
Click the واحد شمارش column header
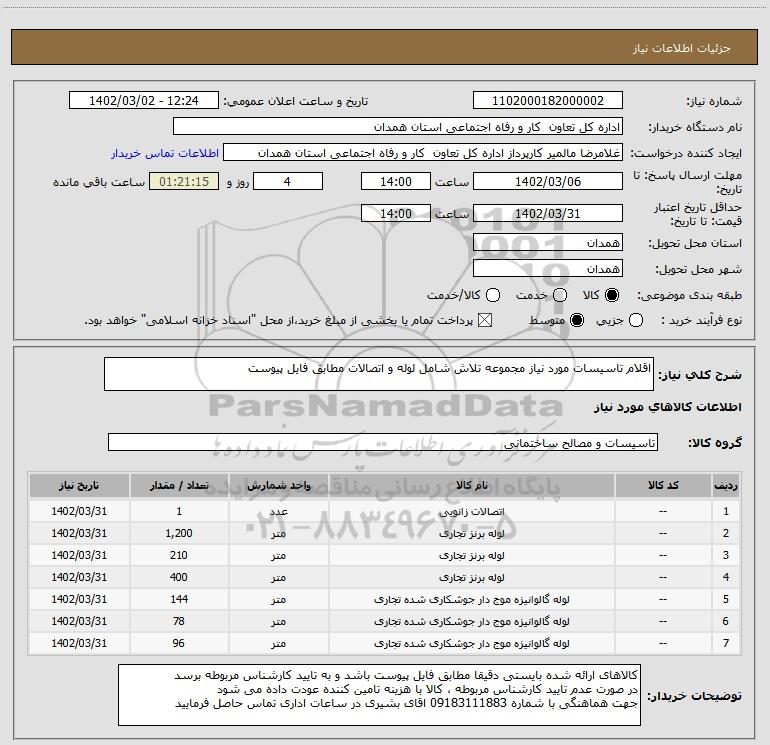[278, 485]
